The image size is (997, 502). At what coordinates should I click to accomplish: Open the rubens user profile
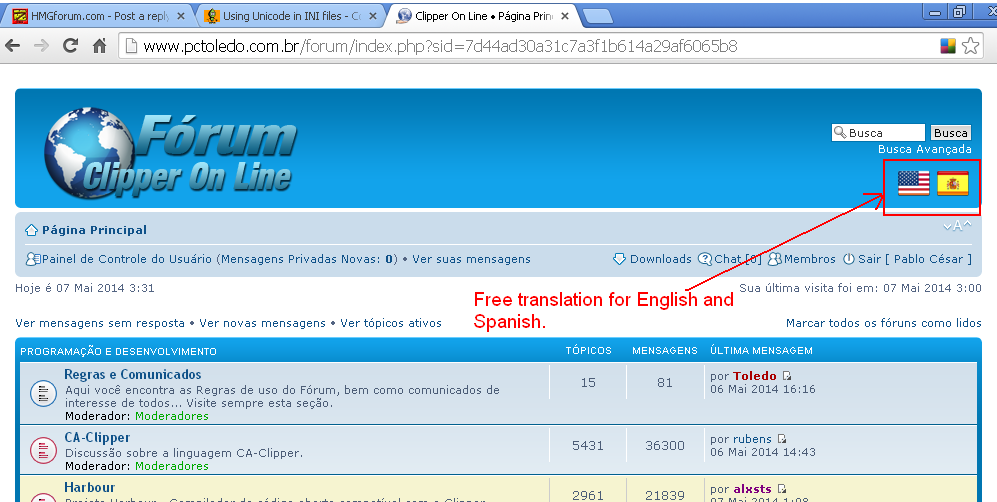752,439
